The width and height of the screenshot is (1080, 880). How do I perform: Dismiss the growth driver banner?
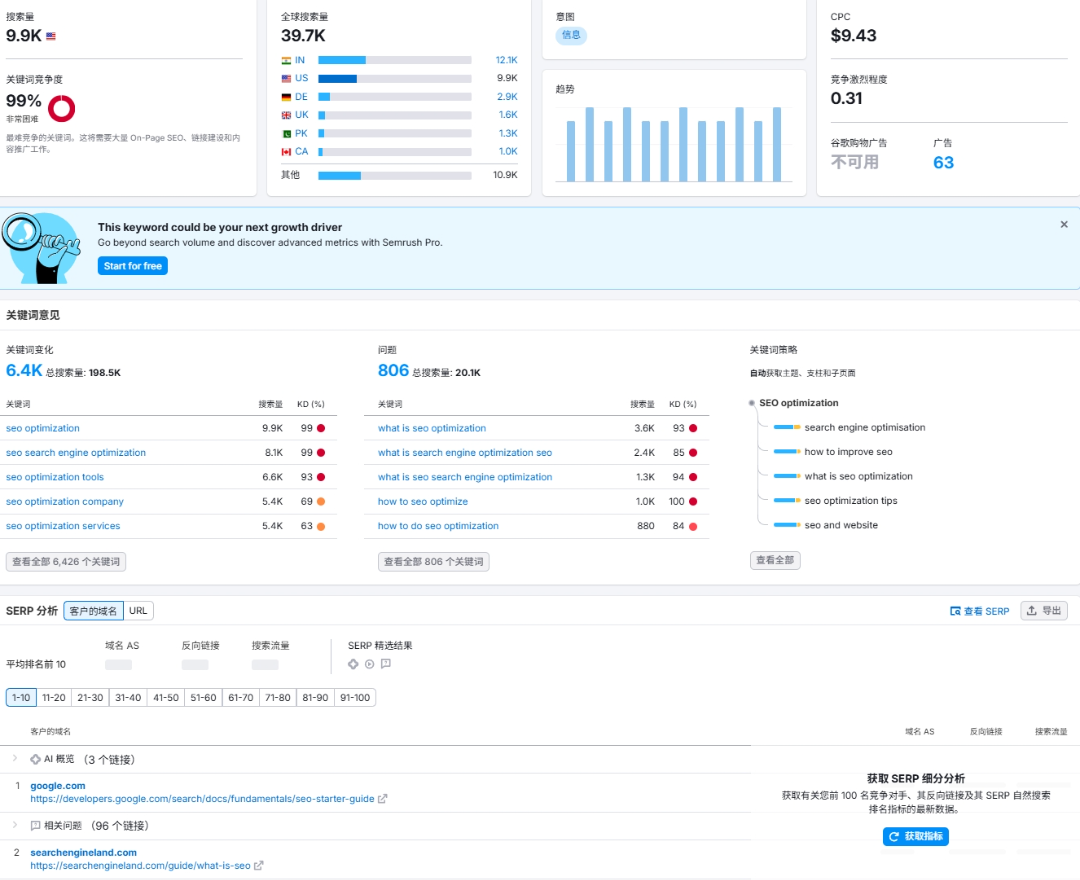click(x=1064, y=224)
